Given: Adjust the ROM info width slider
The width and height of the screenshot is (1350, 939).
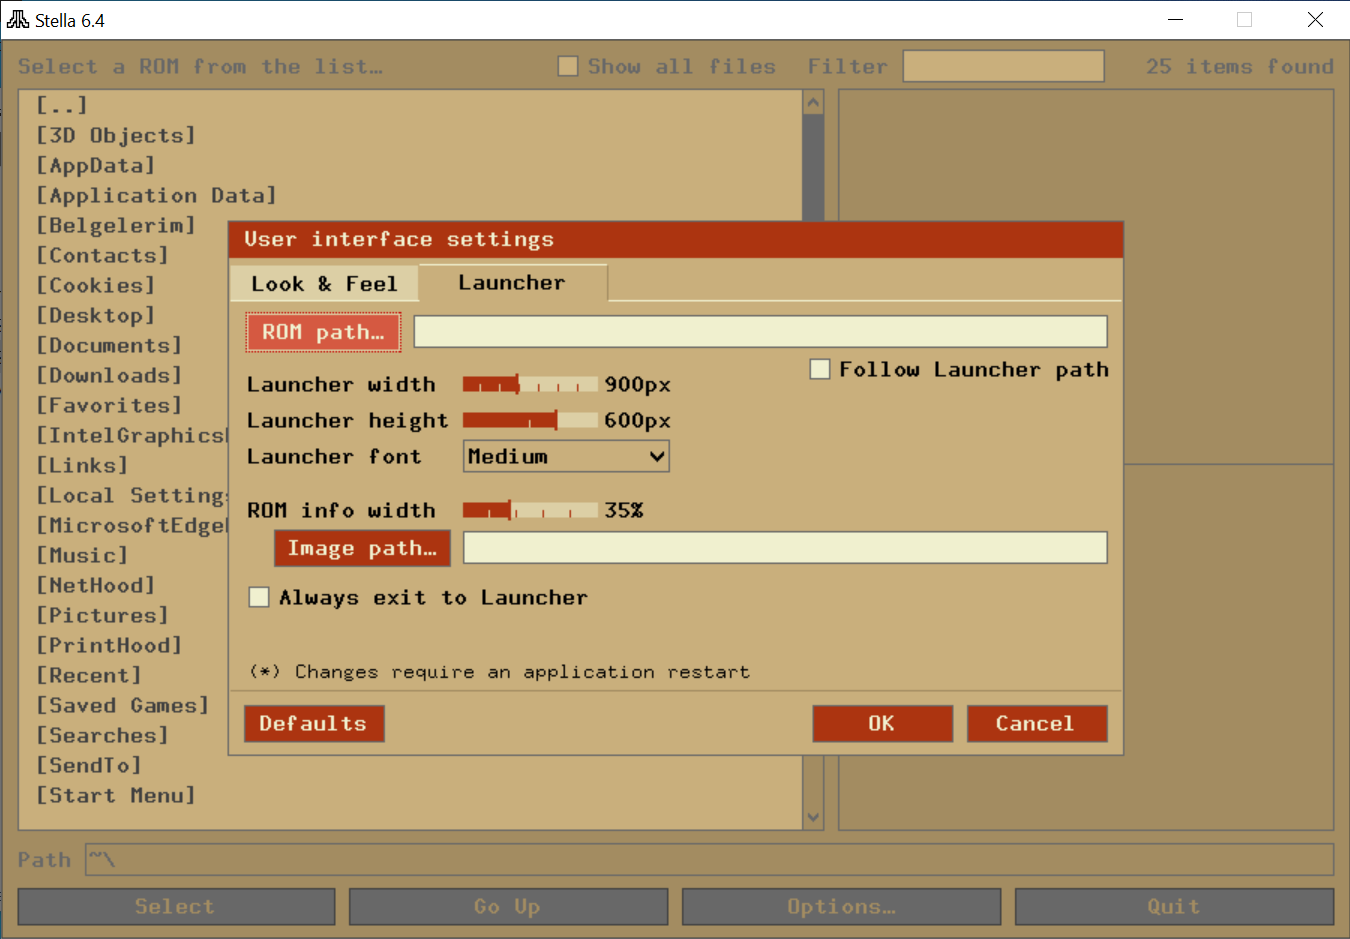Looking at the screenshot, I should click(530, 510).
